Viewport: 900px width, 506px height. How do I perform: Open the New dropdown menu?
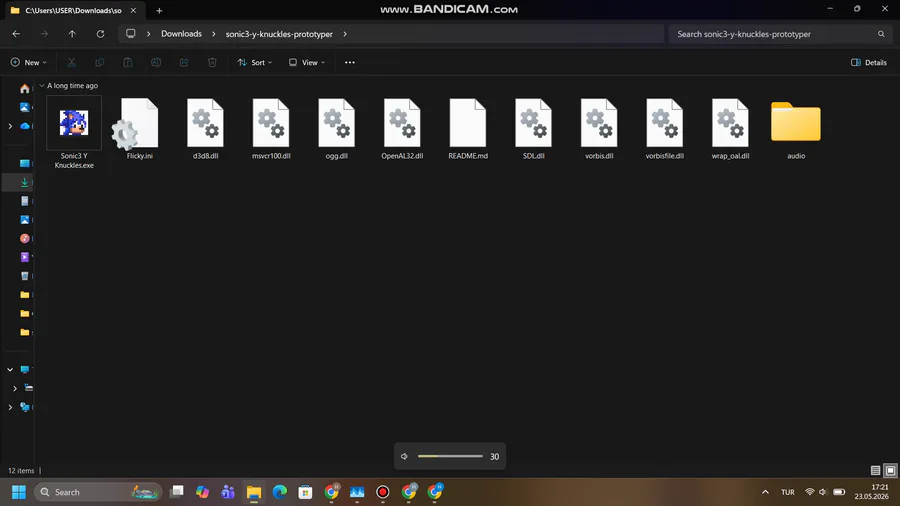[x=29, y=63]
